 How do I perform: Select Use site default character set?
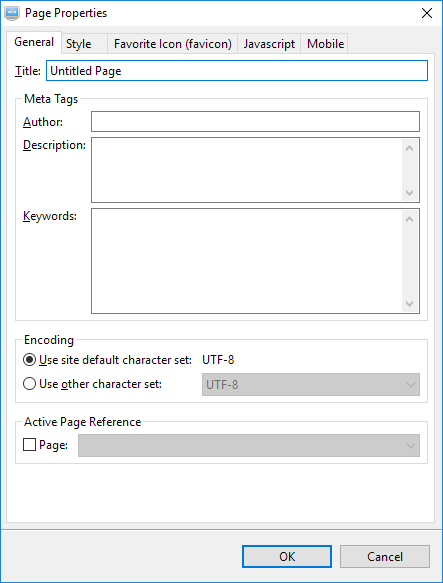point(29,360)
